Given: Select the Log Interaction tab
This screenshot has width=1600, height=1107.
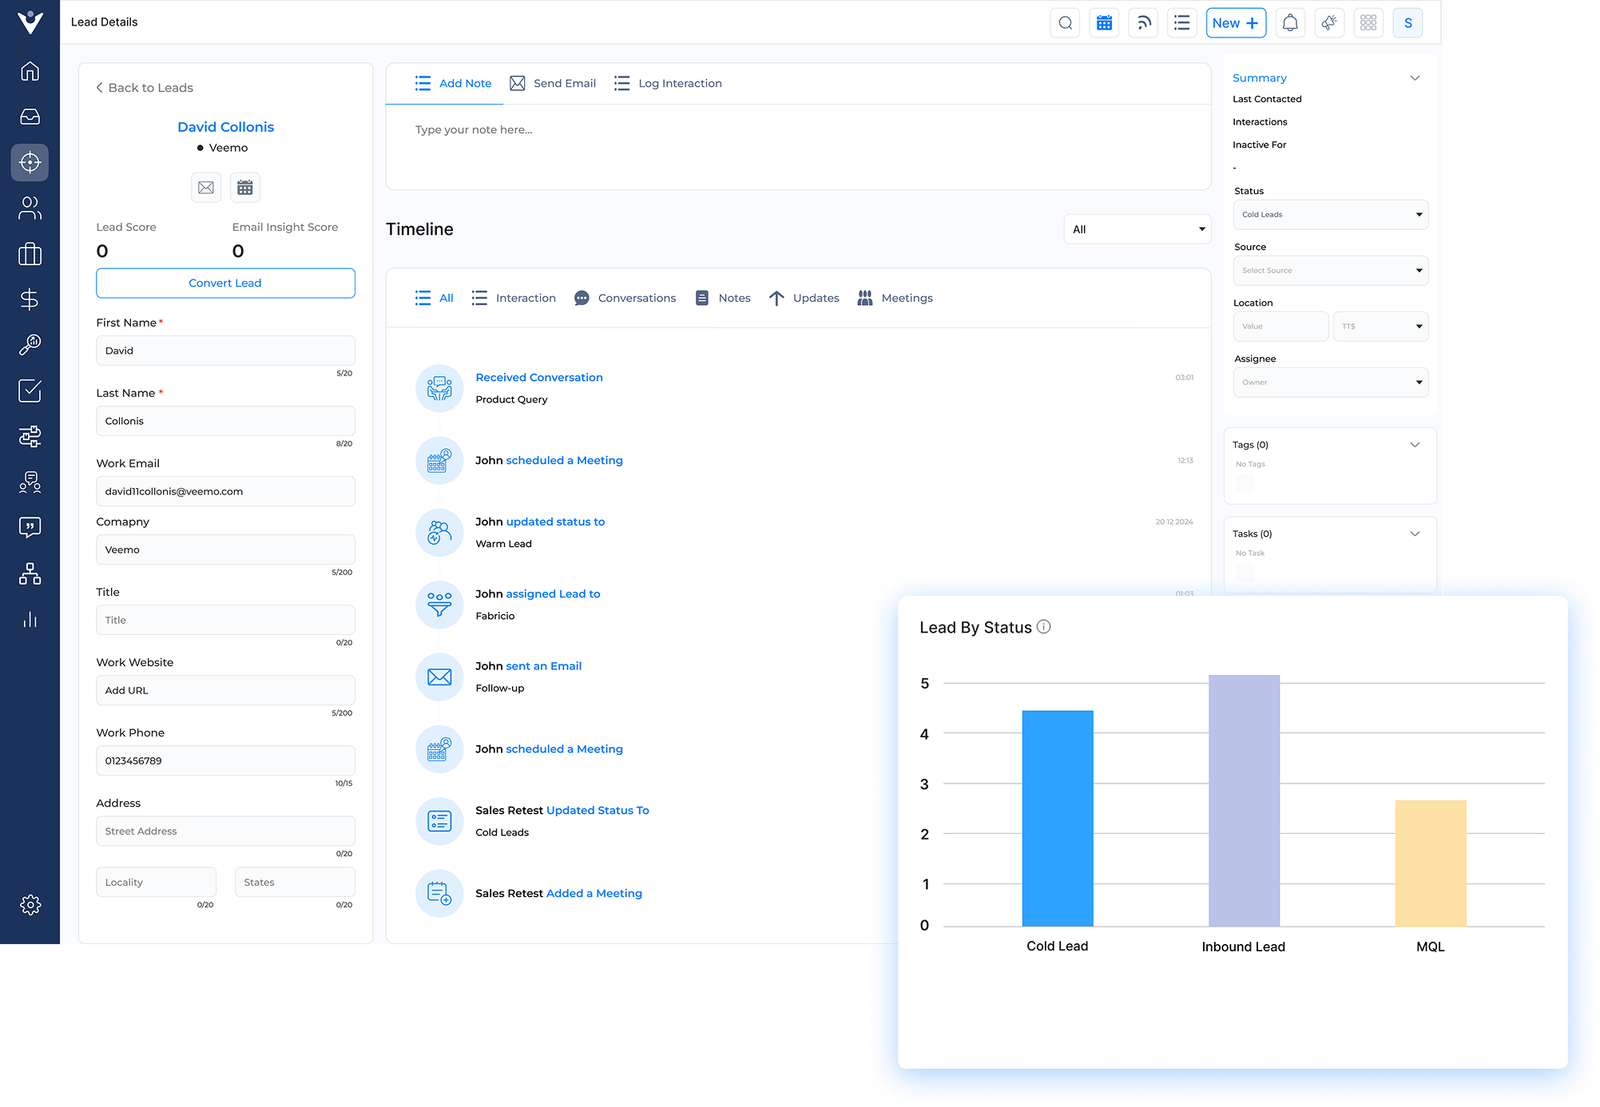Looking at the screenshot, I should (668, 83).
